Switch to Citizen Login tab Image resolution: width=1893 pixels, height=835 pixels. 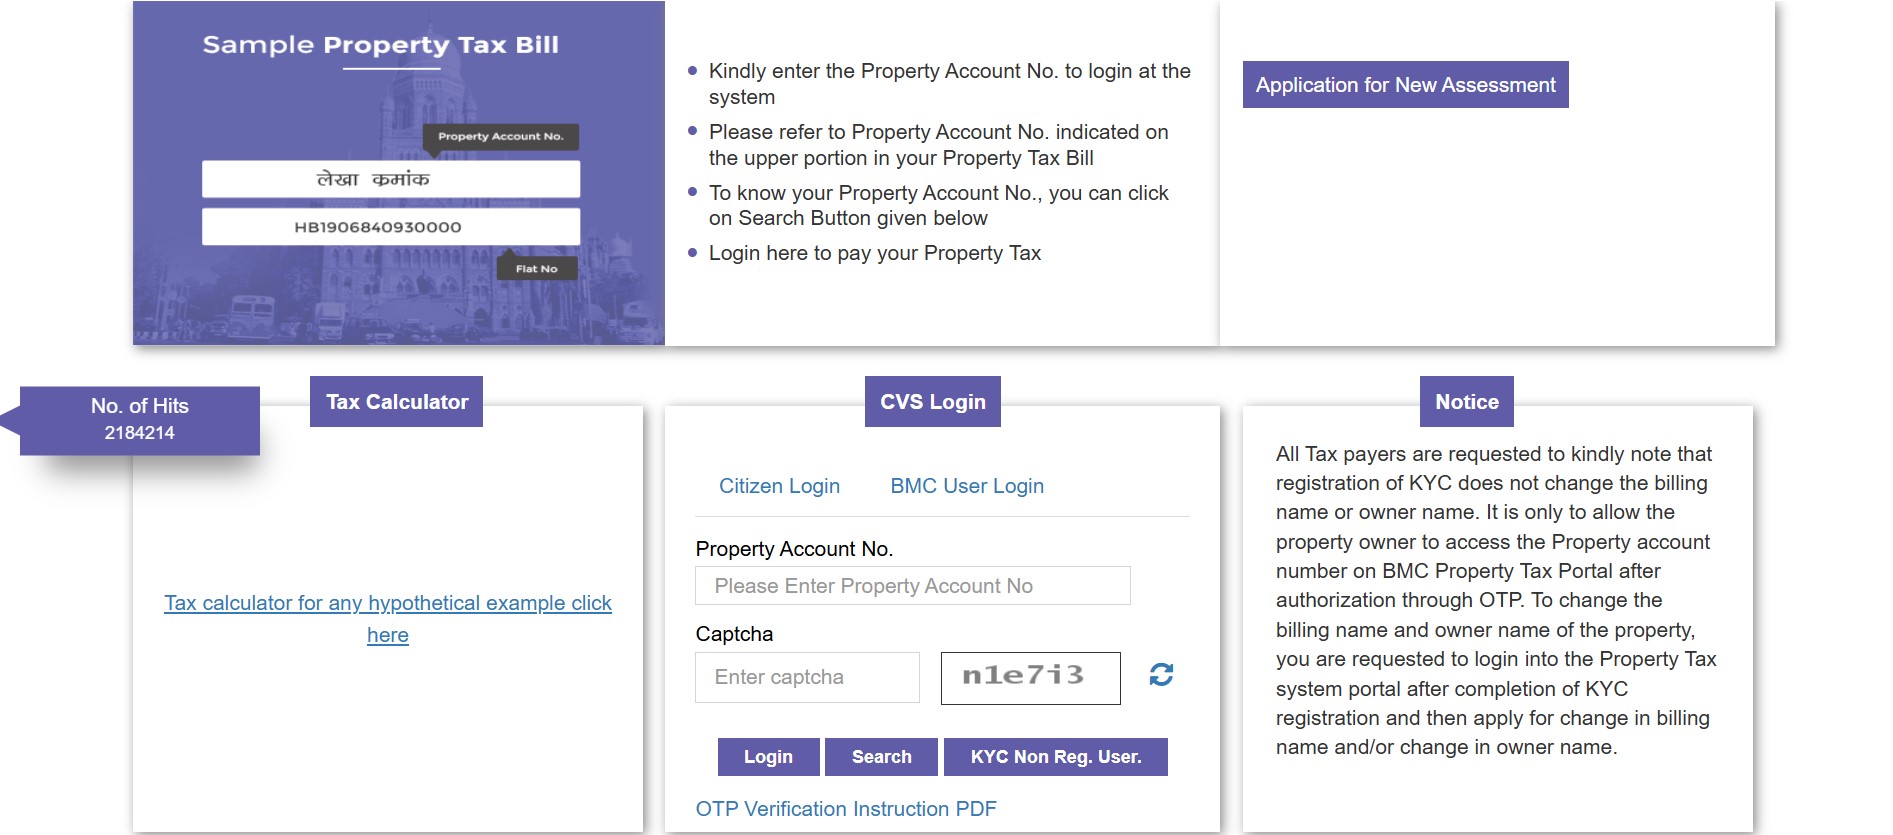tap(779, 486)
